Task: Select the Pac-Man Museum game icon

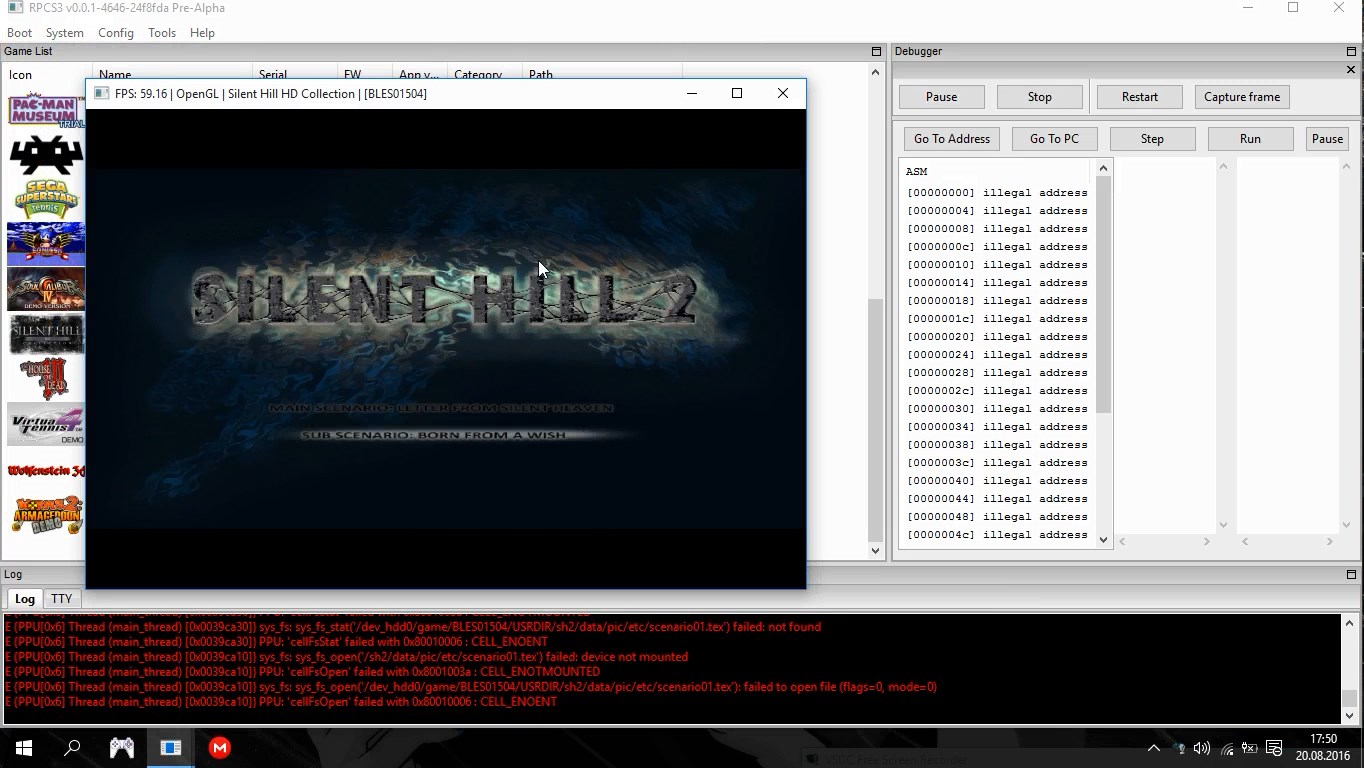Action: tap(45, 110)
